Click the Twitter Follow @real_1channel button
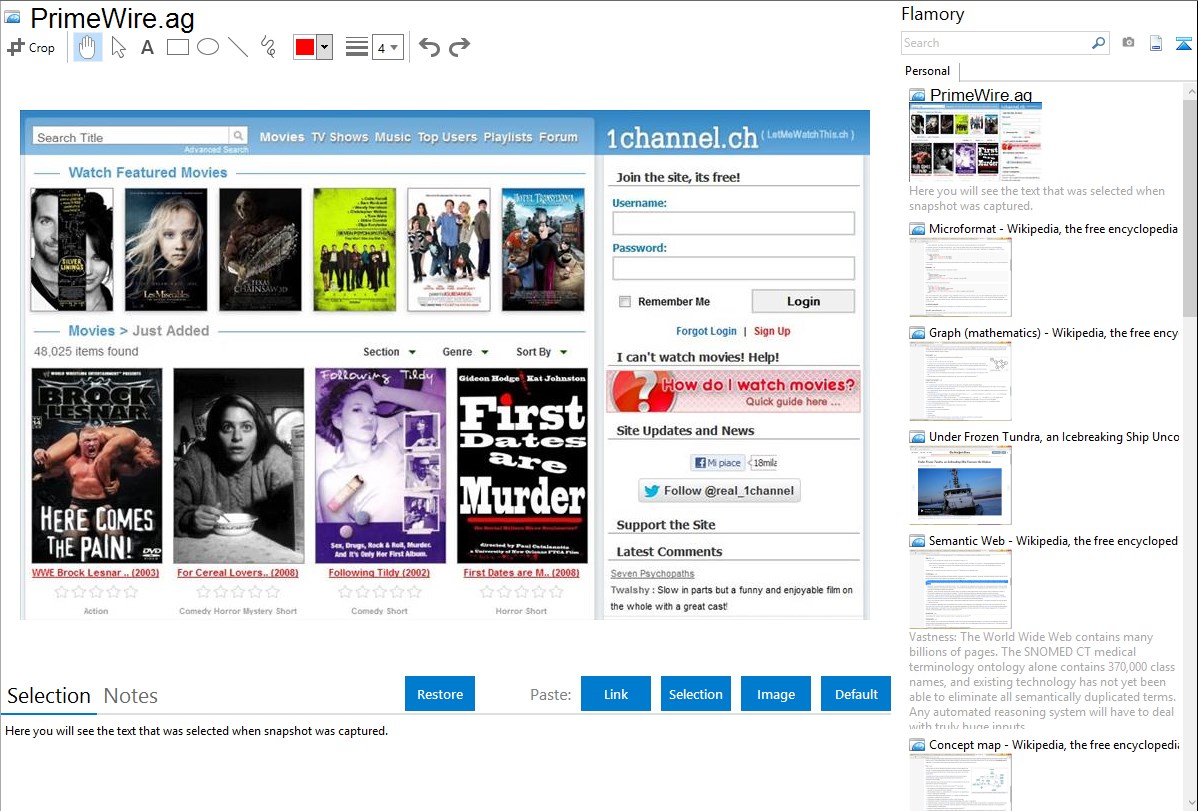This screenshot has width=1198, height=811. click(x=719, y=491)
